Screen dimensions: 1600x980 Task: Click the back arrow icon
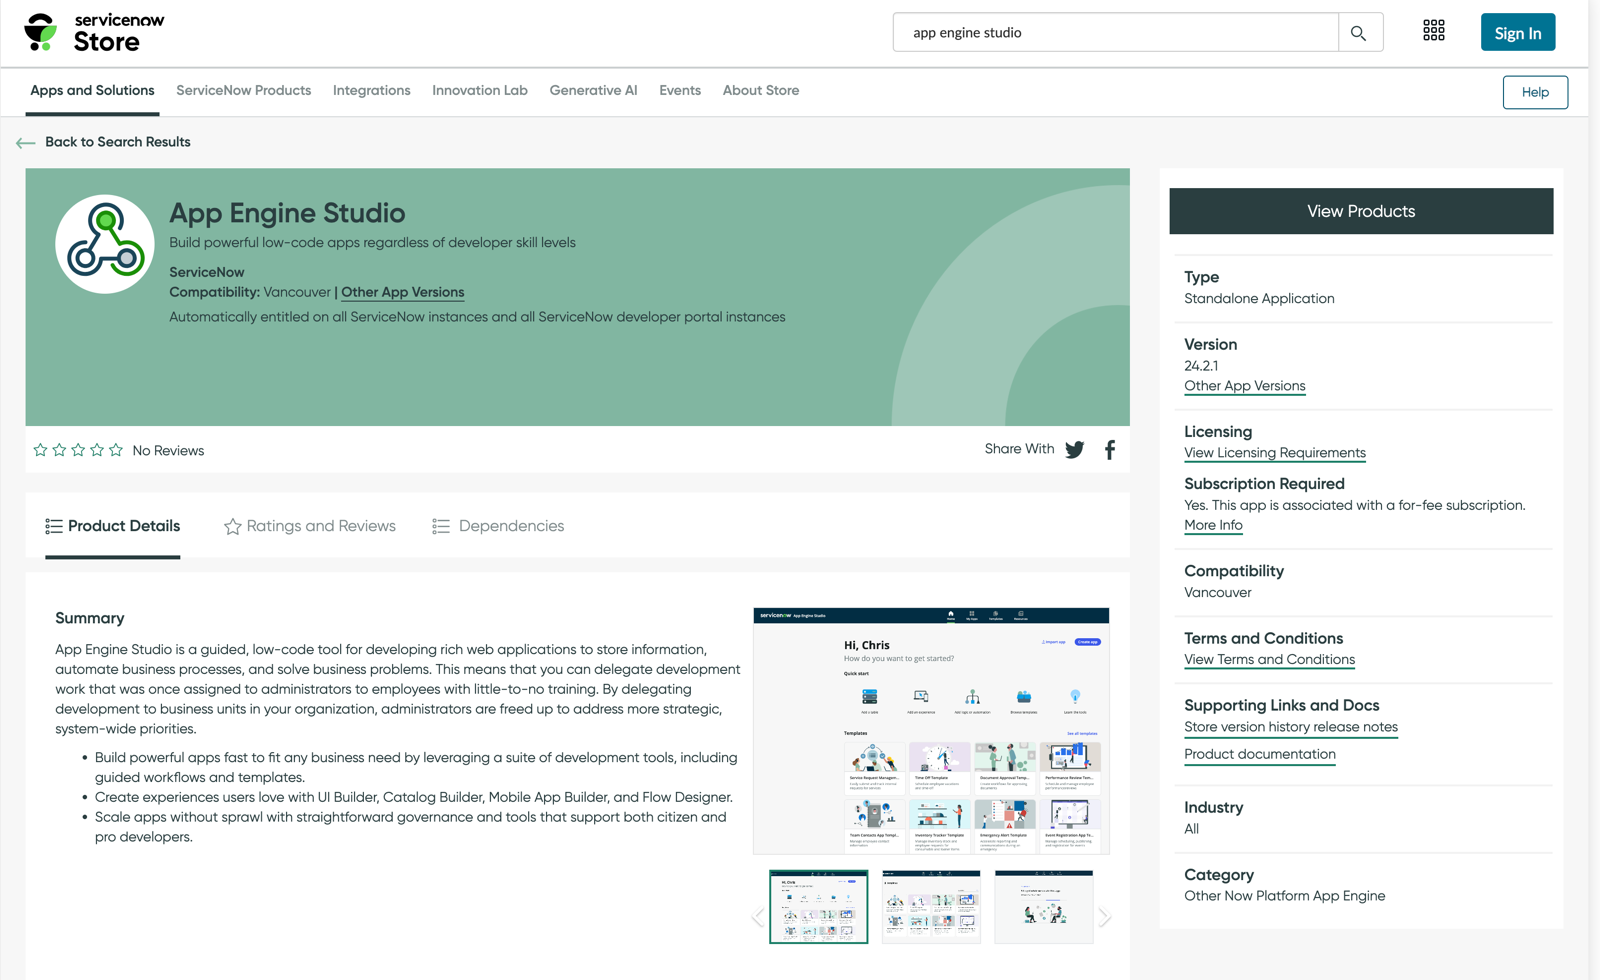[26, 143]
